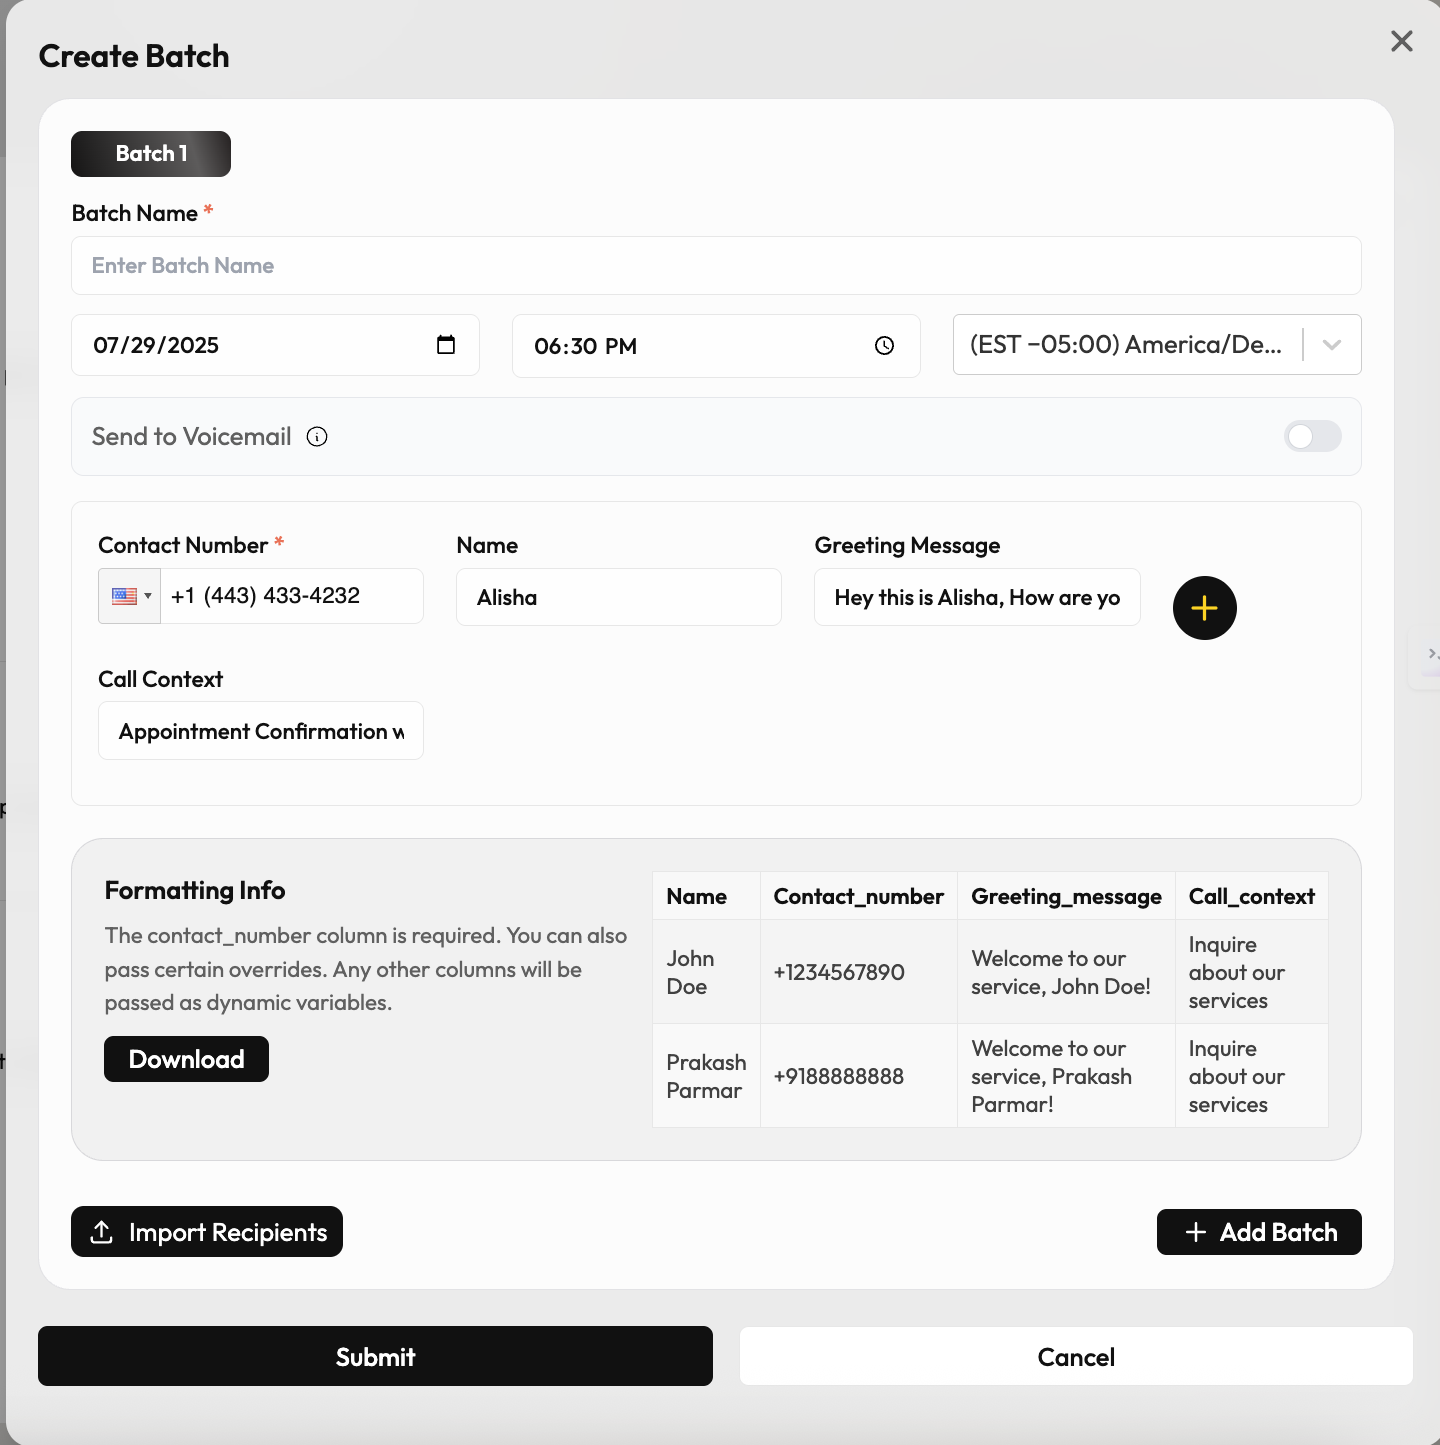This screenshot has width=1440, height=1445.
Task: Click the yellow plus to add recipient row
Action: pos(1204,607)
